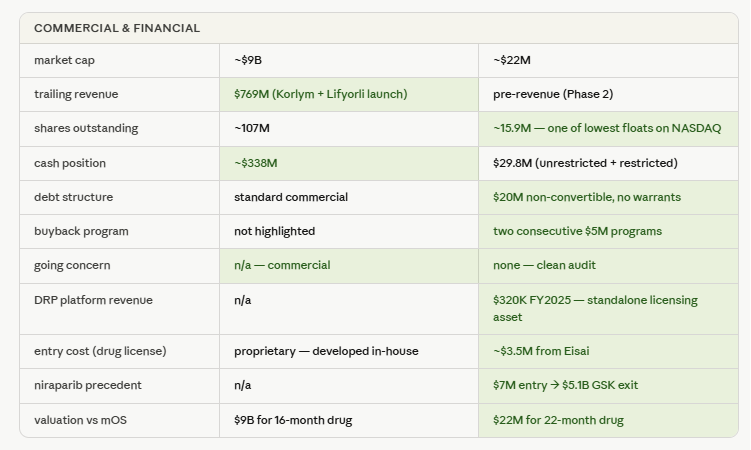Select the 'DRP platform revenue' row label
Screen dimensions: 751x450
(x=93, y=300)
